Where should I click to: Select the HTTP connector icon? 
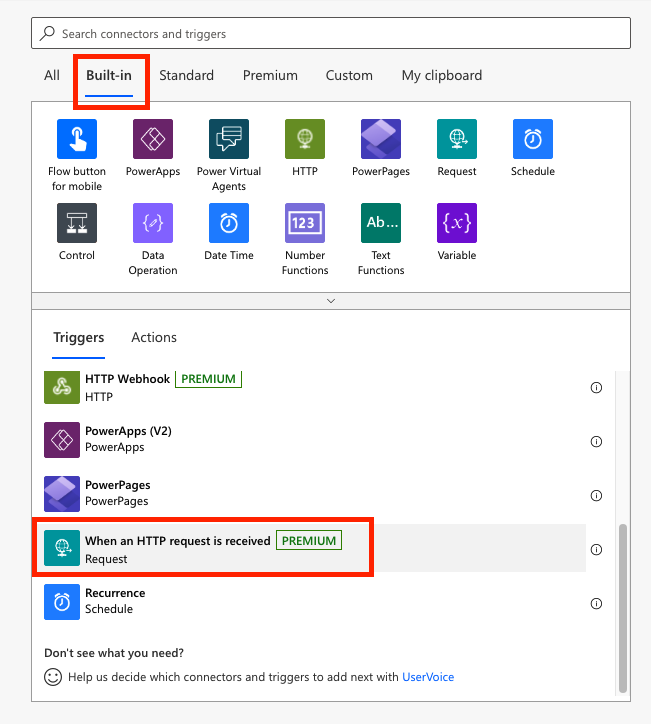click(x=305, y=139)
